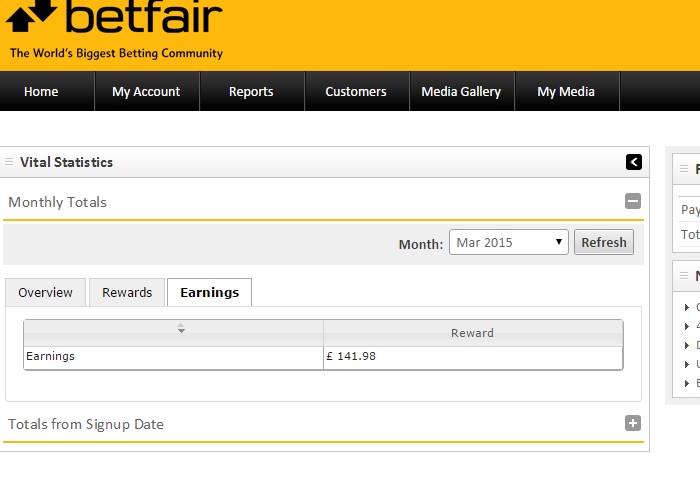Click drag handle of lower right panel
Viewport: 700px width, 500px height.
coord(684,275)
